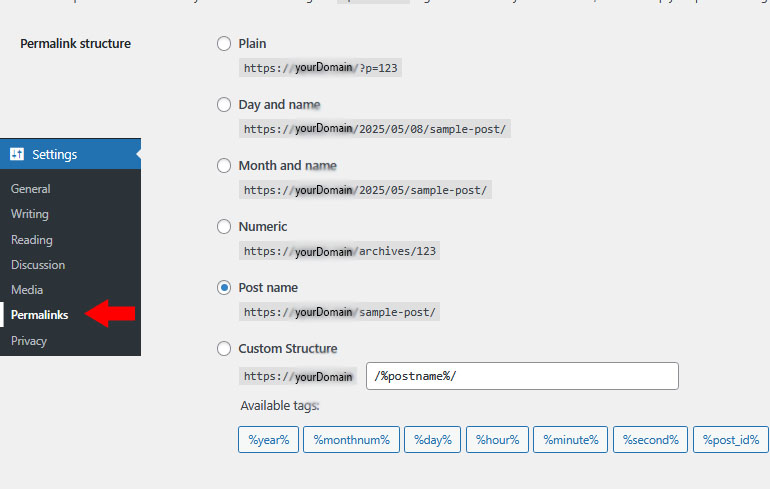Choose the Custom Structure radio option
Screen dimensions: 770x489
point(224,349)
